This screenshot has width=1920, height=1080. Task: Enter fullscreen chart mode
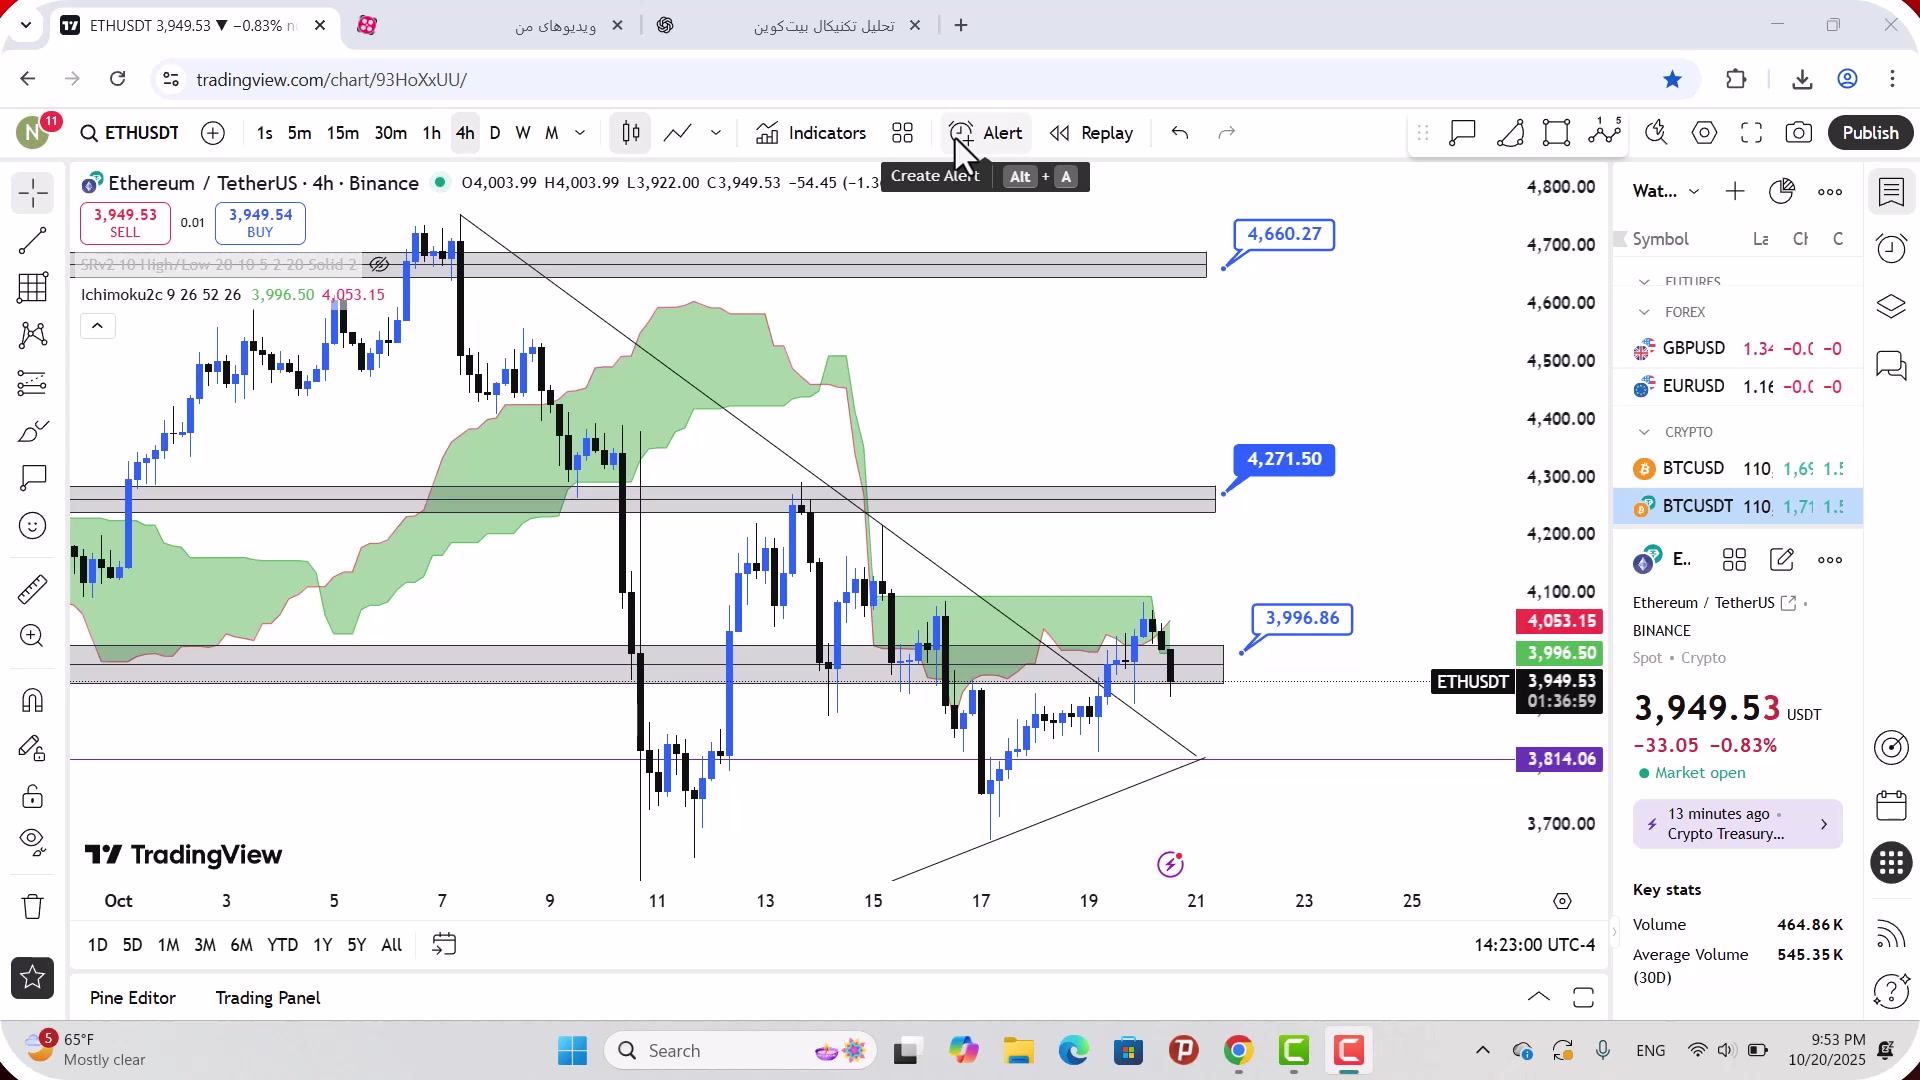coord(1751,133)
